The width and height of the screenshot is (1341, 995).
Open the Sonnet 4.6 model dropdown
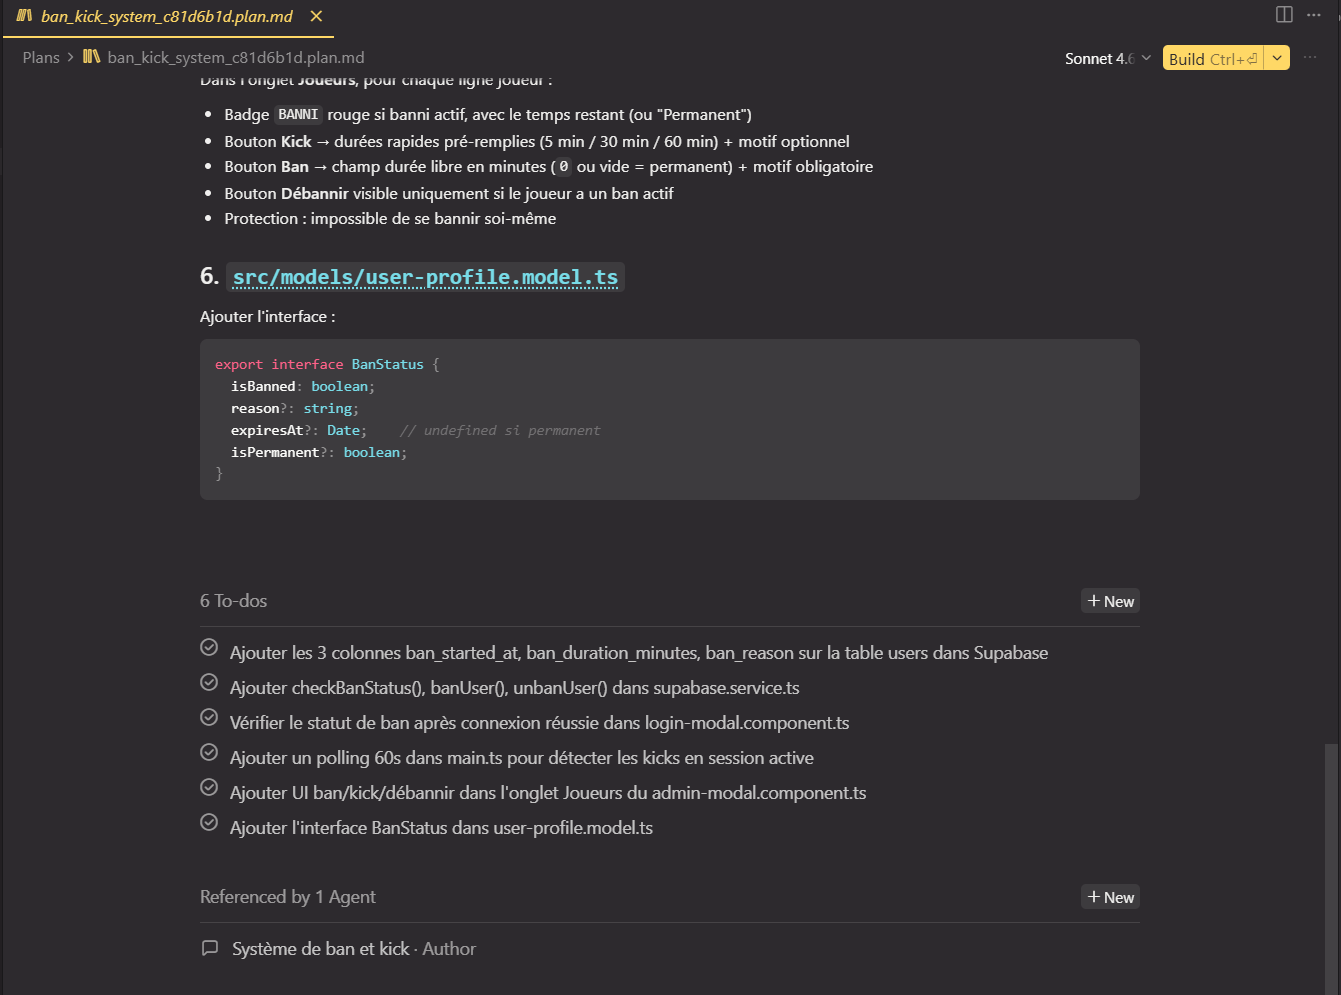click(x=1107, y=58)
